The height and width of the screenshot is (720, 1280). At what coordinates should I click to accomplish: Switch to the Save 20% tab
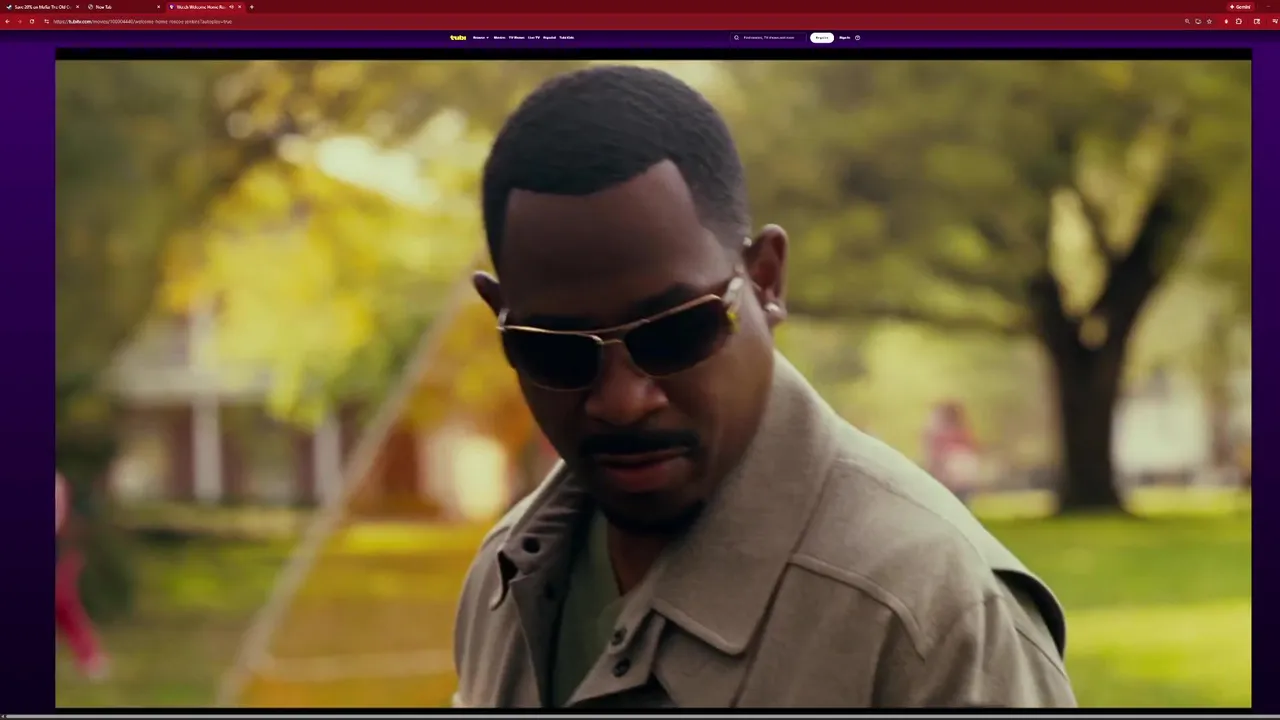point(42,7)
